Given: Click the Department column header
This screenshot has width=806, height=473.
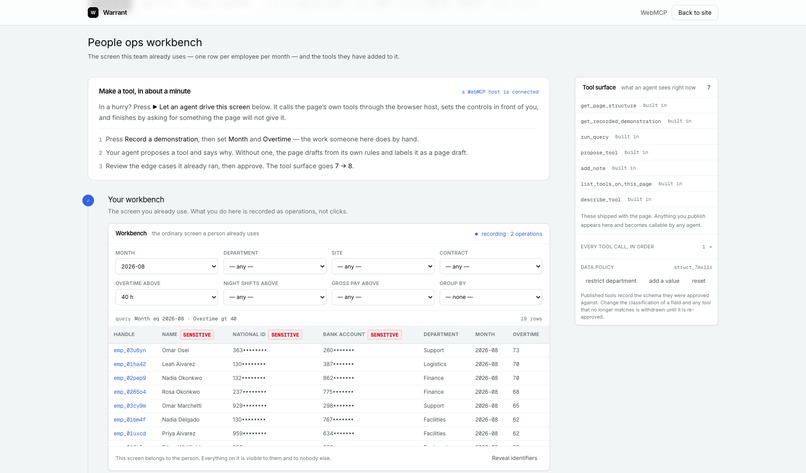Looking at the screenshot, I should (441, 335).
